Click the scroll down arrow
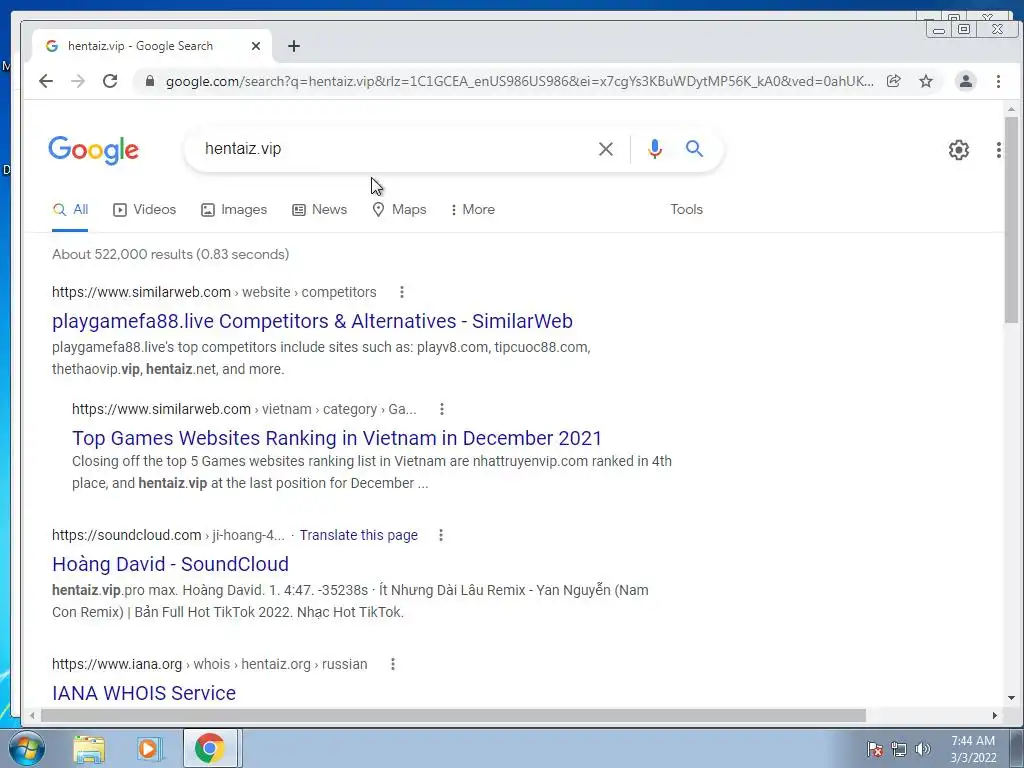The height and width of the screenshot is (768, 1024). [x=1011, y=697]
